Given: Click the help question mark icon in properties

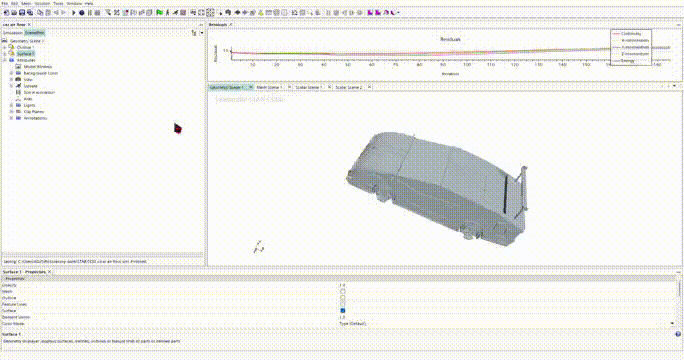Looking at the screenshot, I should pos(678,334).
